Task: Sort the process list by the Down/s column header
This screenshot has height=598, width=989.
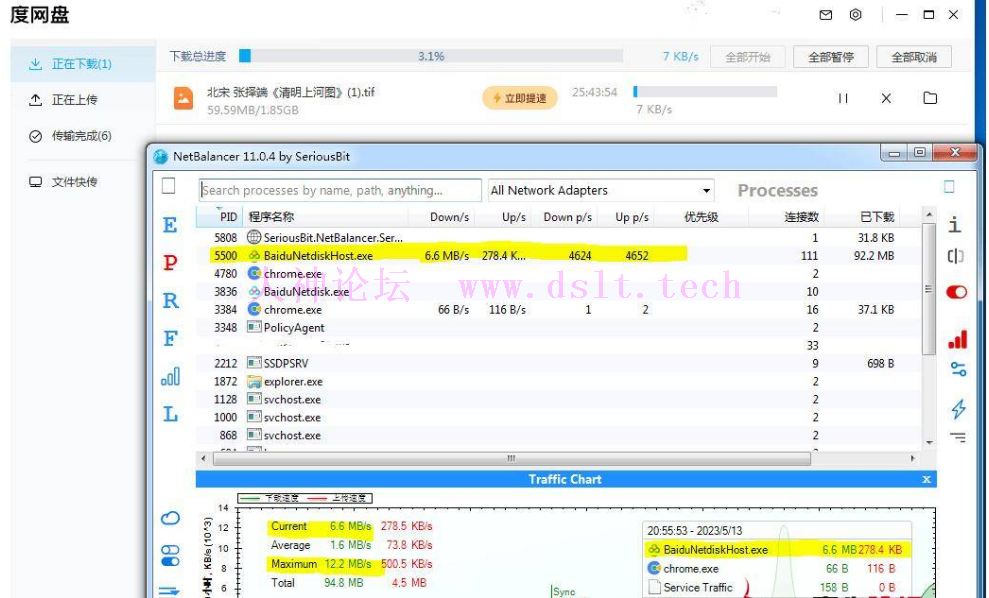Action: 442,217
